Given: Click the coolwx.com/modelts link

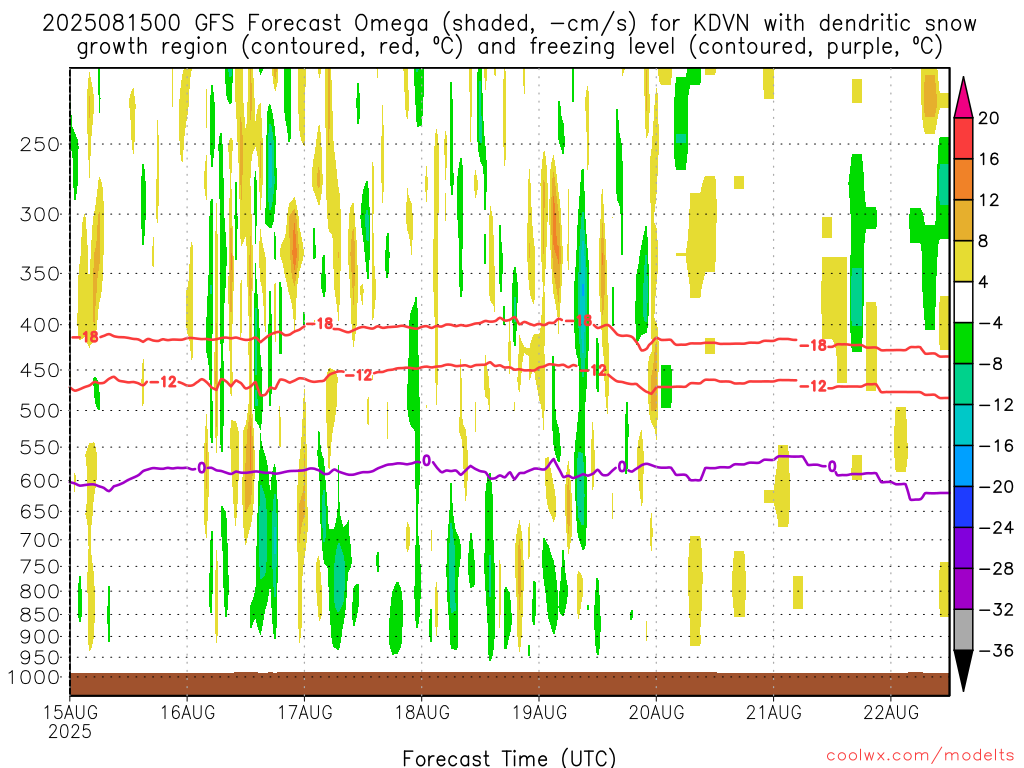Looking at the screenshot, I should click(920, 756).
